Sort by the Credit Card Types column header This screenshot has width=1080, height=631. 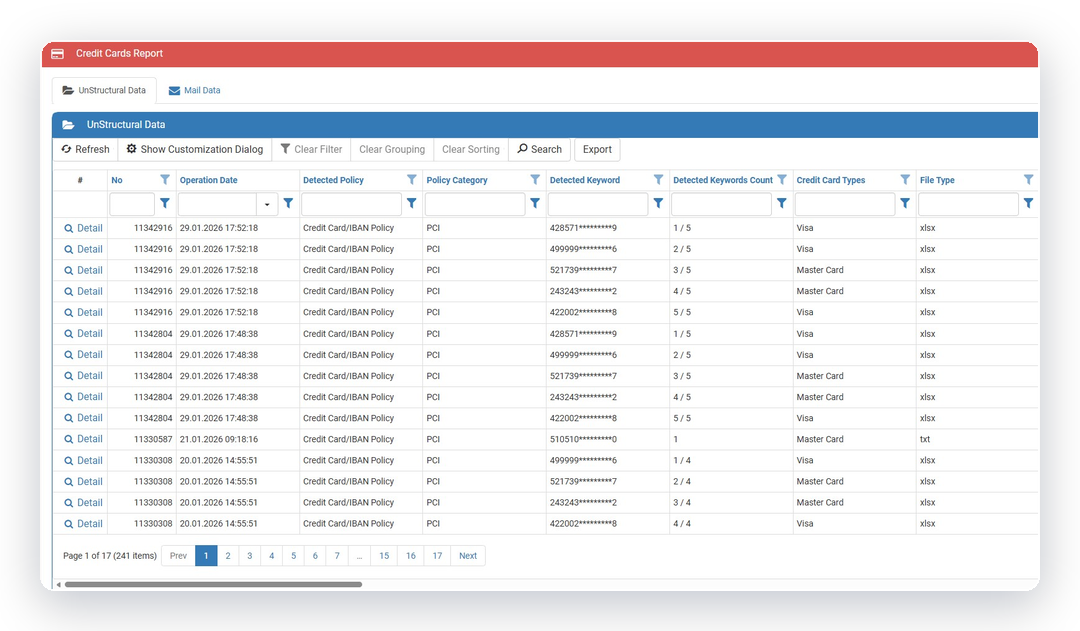tap(831, 180)
